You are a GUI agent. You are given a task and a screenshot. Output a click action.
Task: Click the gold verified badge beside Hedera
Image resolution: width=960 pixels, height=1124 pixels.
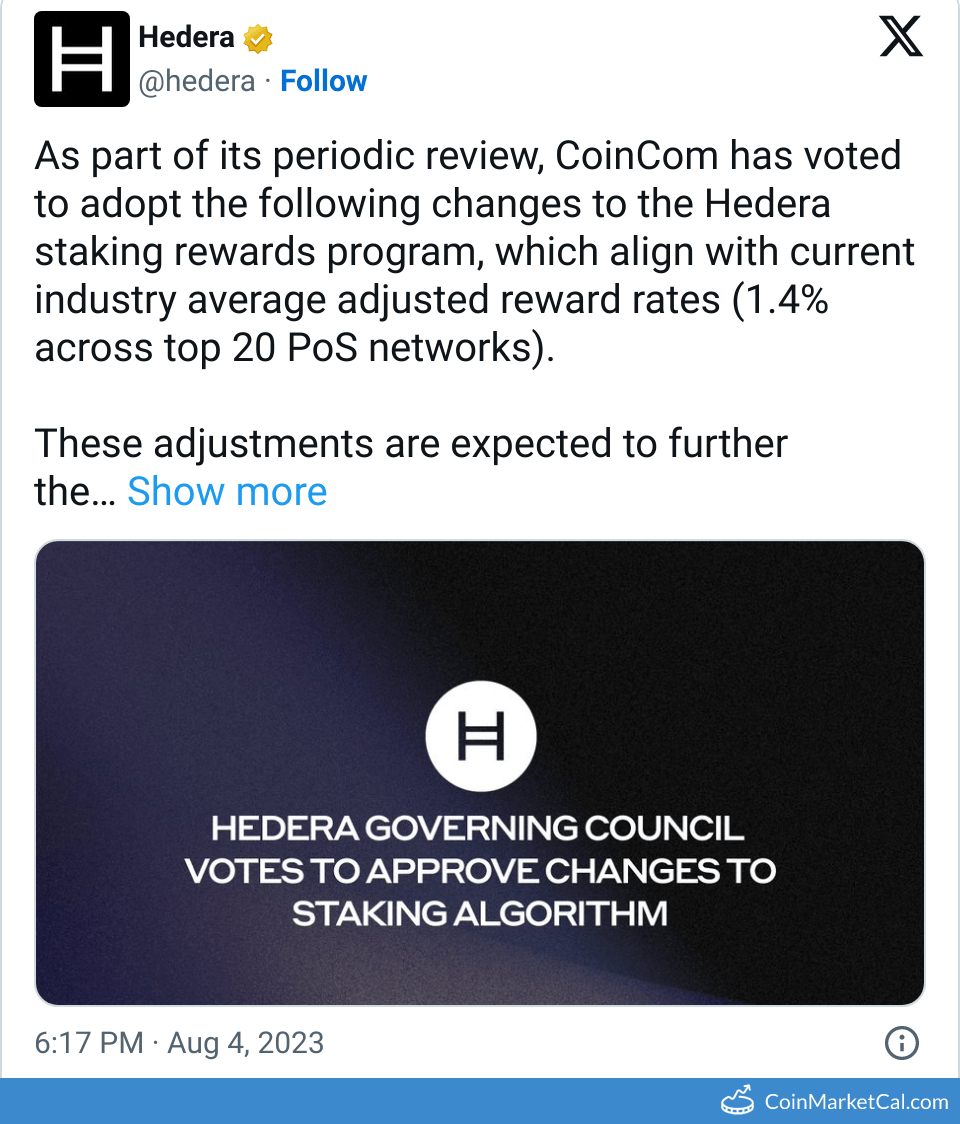[258, 39]
